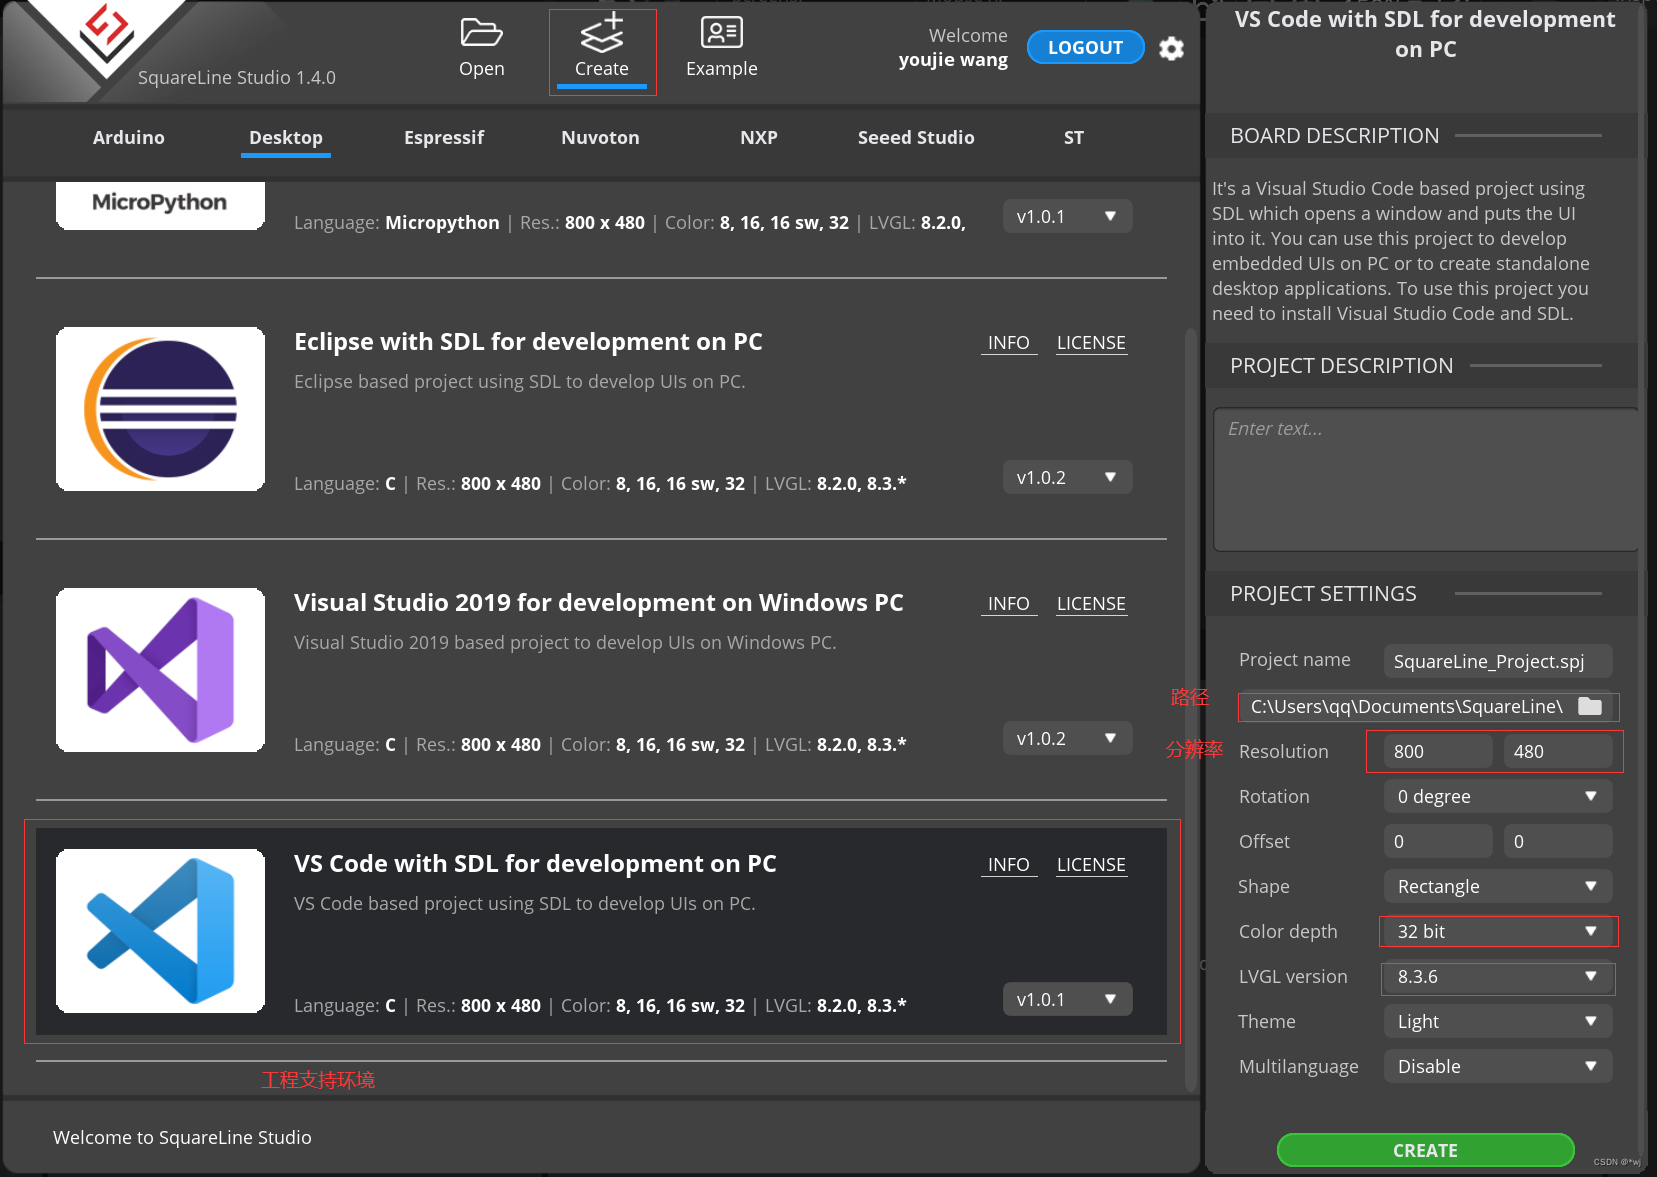
Task: Open settings via the gear icon
Action: pos(1171,48)
